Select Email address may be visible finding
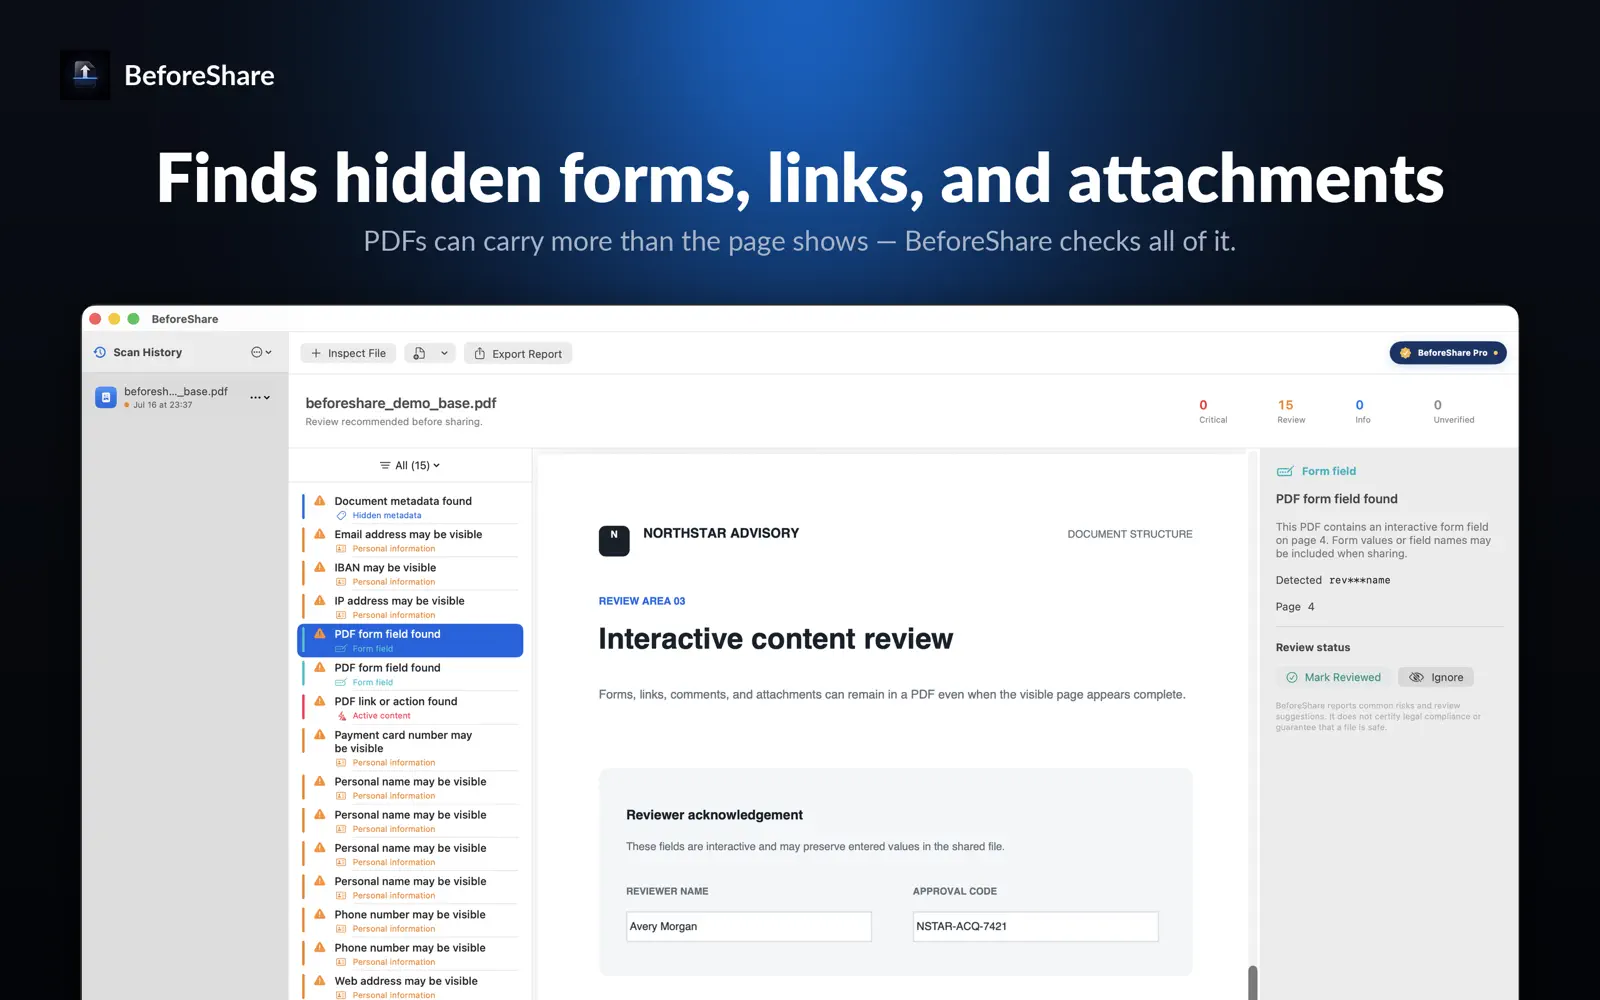This screenshot has width=1600, height=1000. (411, 540)
